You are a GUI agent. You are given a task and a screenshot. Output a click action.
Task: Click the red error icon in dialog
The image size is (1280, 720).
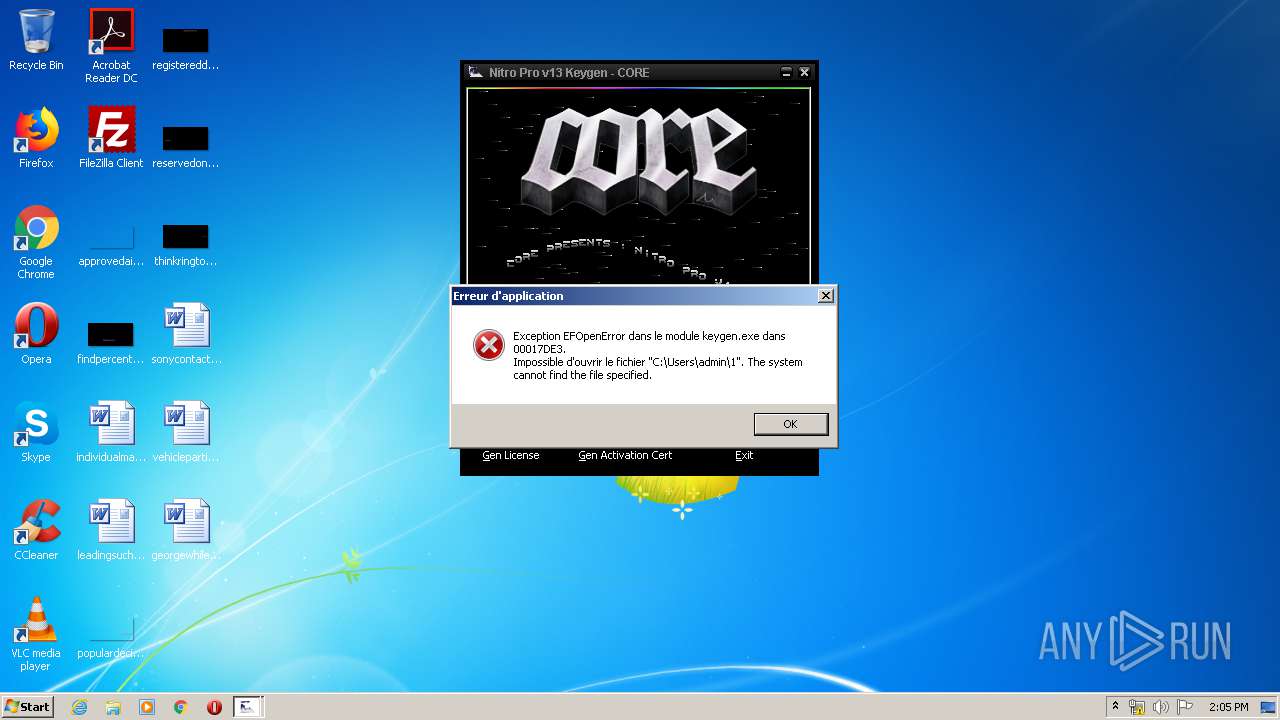[489, 345]
